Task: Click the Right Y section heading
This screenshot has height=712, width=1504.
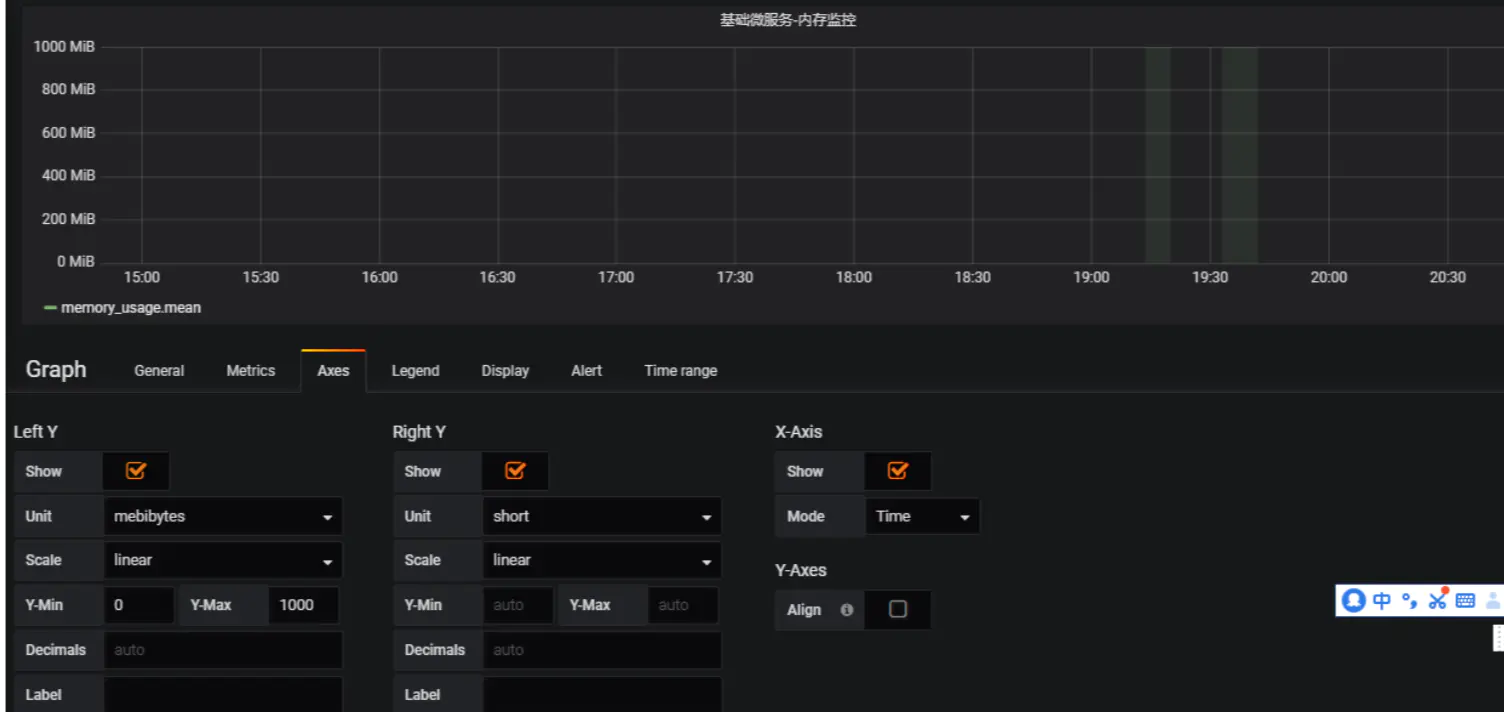Action: tap(419, 432)
